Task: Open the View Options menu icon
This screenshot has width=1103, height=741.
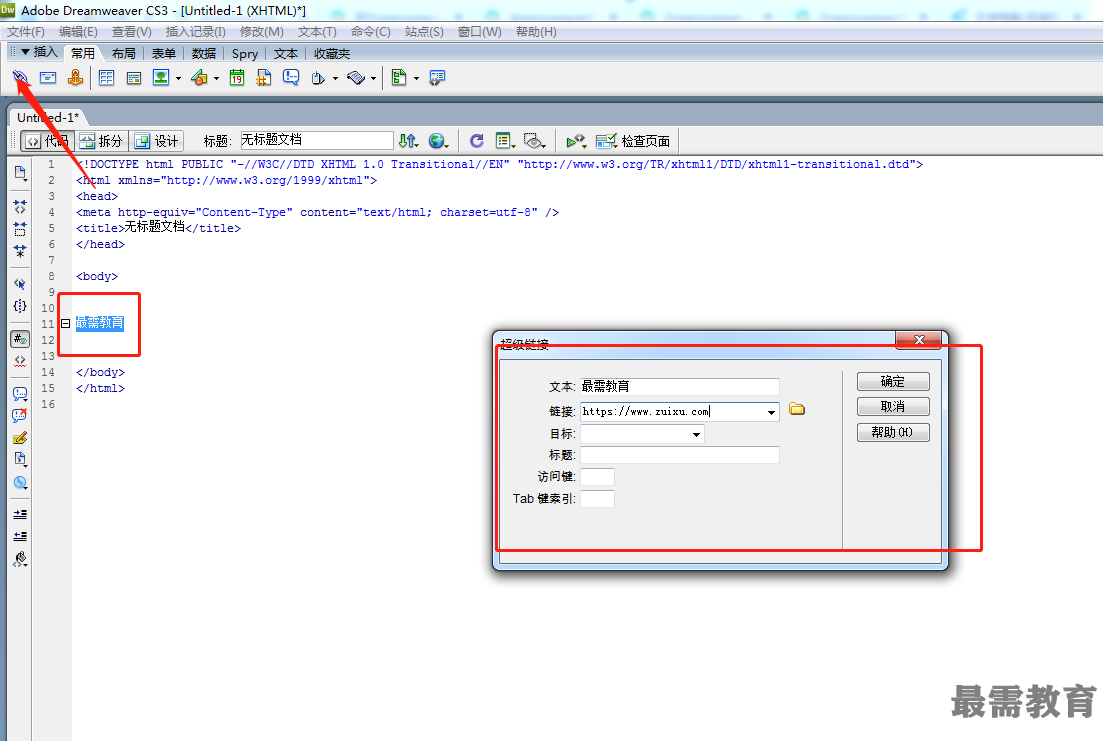Action: 504,141
